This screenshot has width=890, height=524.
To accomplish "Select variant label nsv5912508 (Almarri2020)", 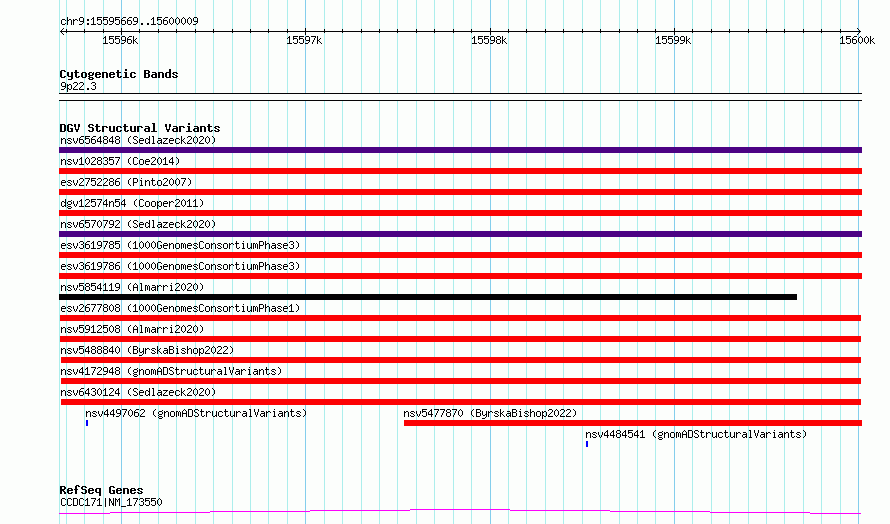I will [x=132, y=329].
